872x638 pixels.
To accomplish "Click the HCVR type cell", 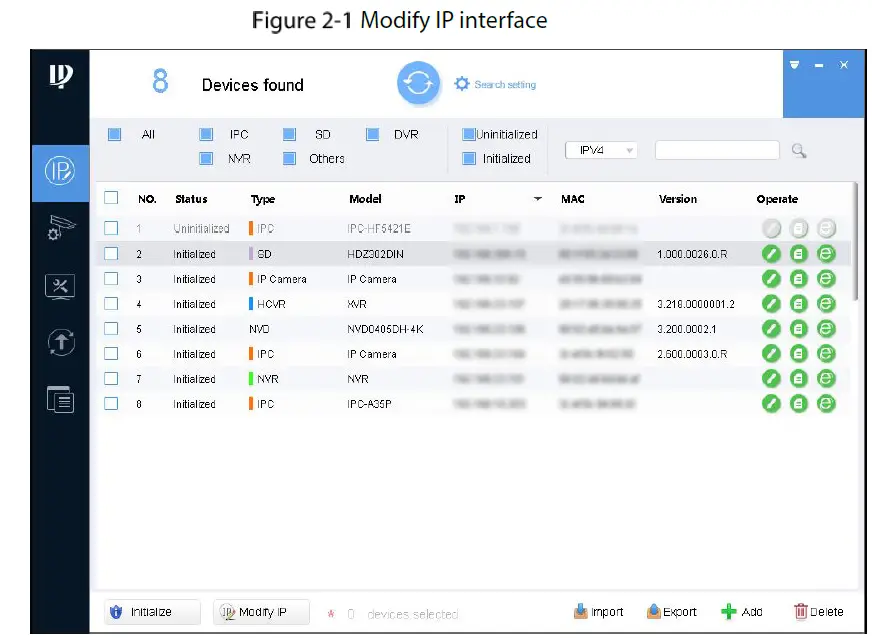I will coord(267,304).
